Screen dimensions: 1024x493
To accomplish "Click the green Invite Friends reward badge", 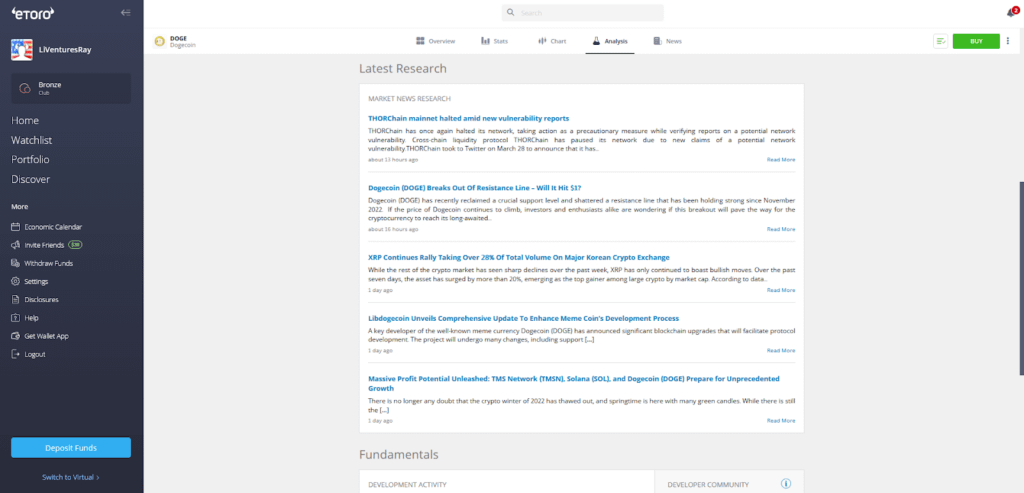I will tap(75, 246).
